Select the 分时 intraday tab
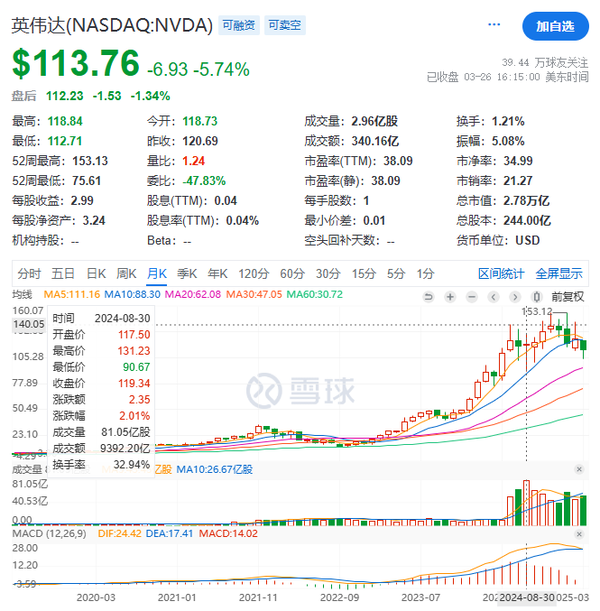This screenshot has width=600, height=611. tap(30, 273)
